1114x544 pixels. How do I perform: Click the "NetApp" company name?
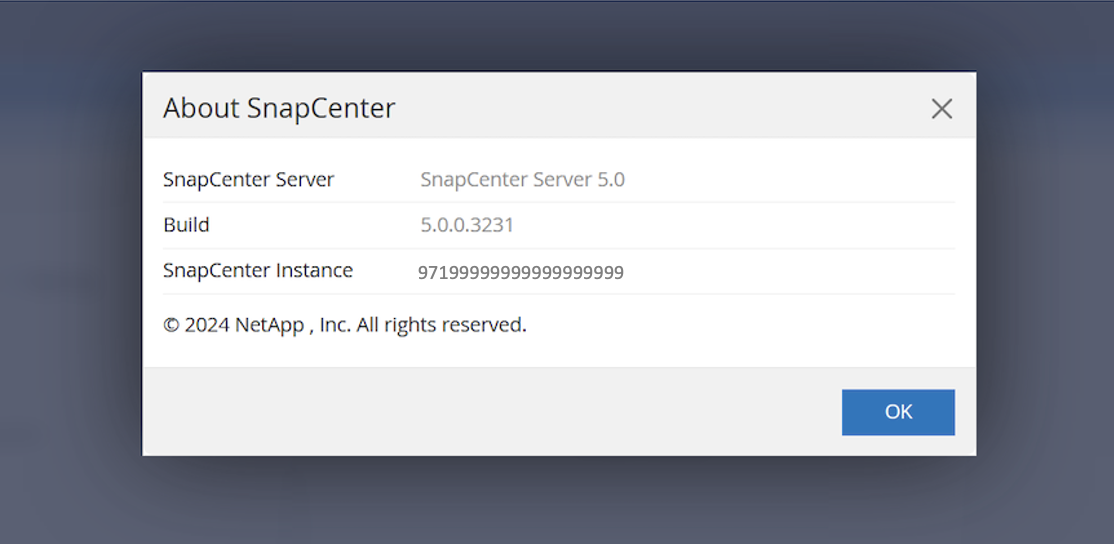click(269, 325)
